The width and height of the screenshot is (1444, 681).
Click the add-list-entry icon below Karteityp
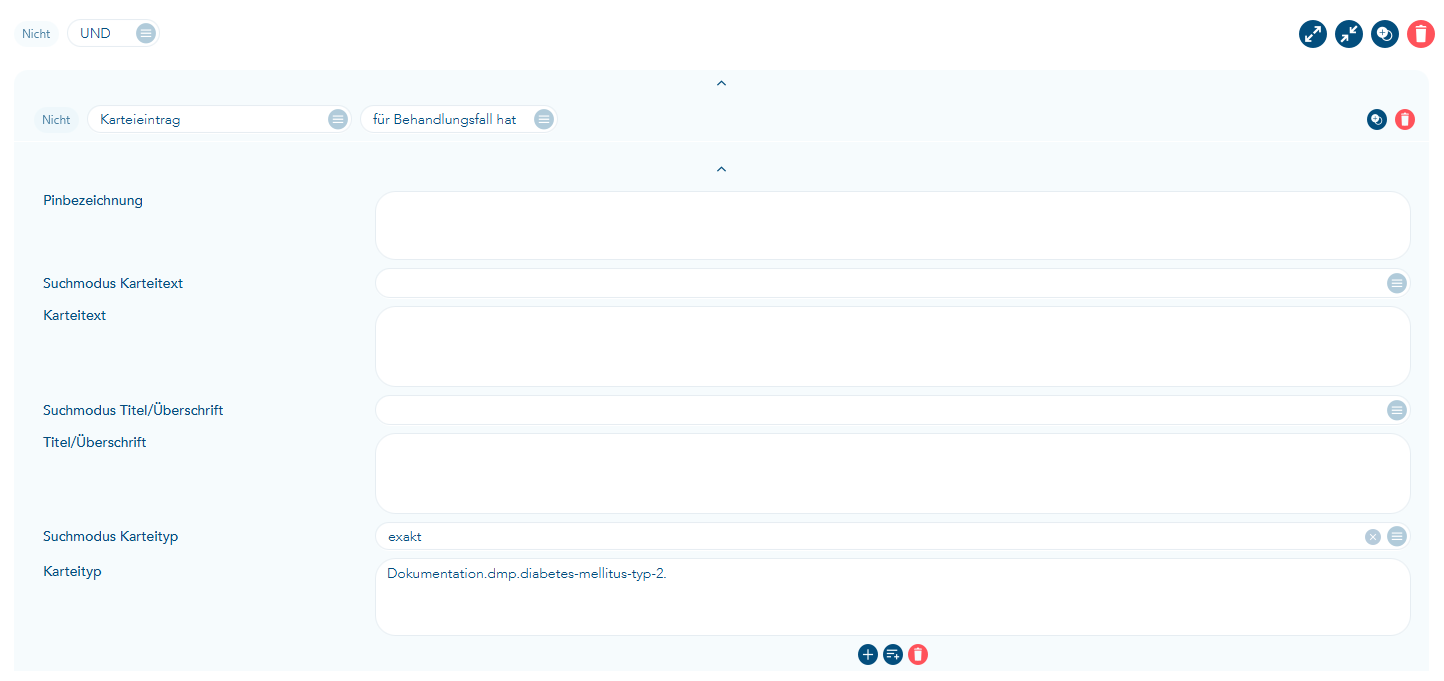point(893,655)
